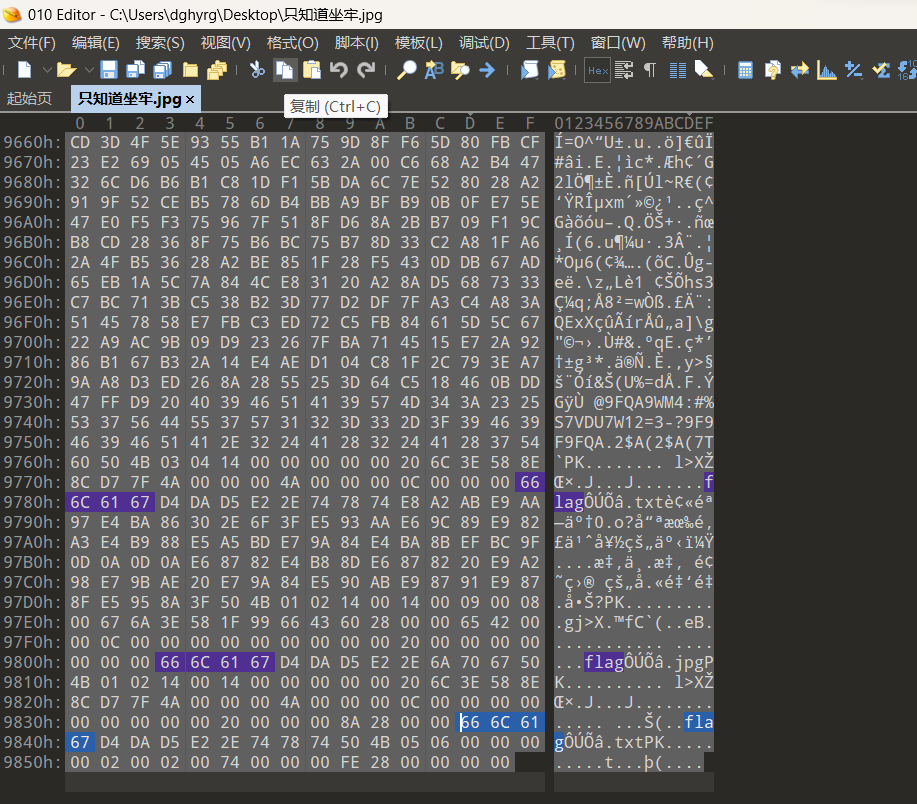
Task: Click the Save icon
Action: click(109, 70)
